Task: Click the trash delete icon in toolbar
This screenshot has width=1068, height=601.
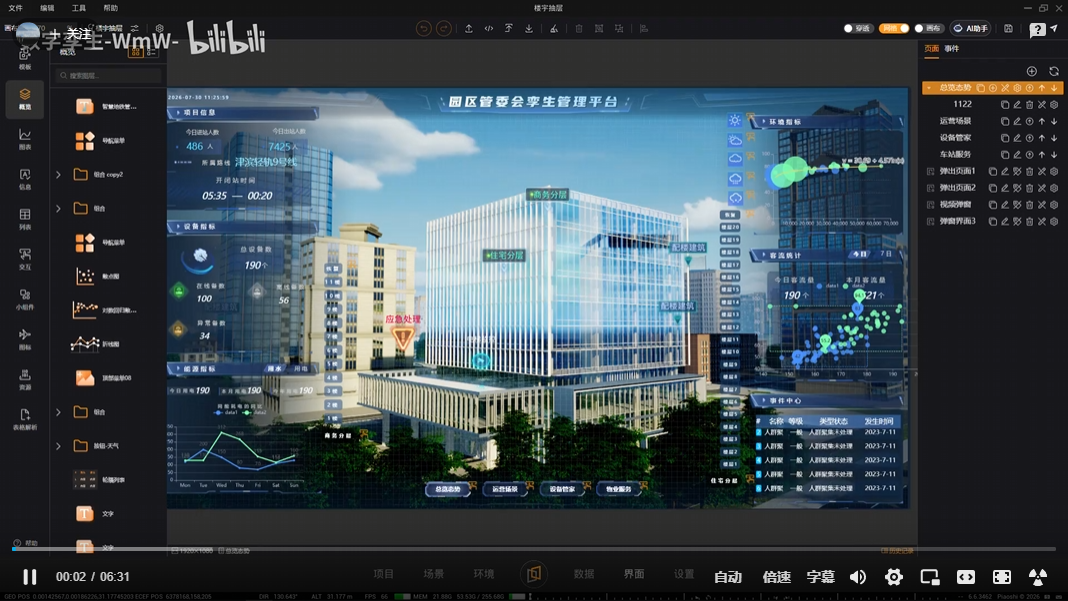Action: (579, 29)
